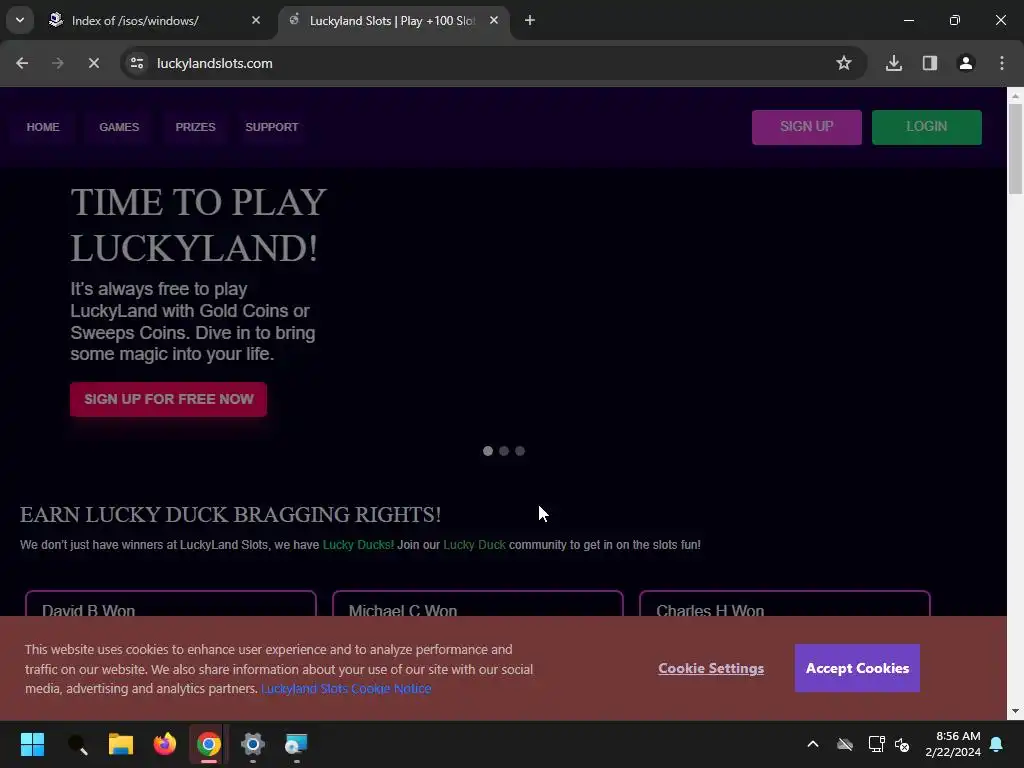1024x768 pixels.
Task: View site information icon in address bar
Action: coord(137,63)
